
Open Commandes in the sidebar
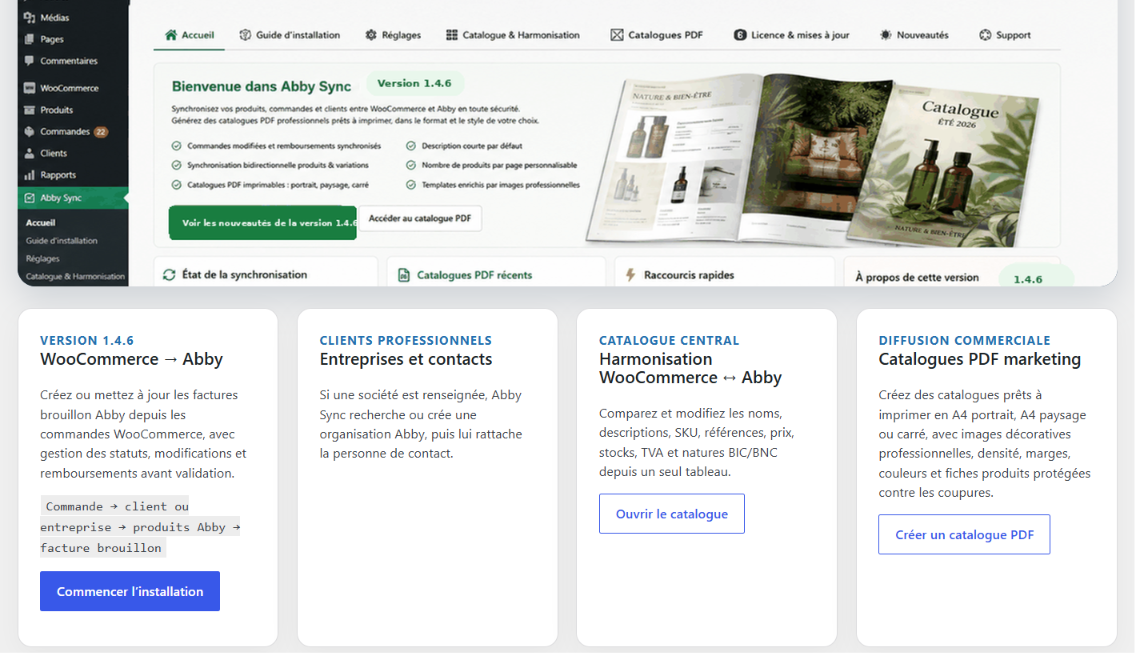[x=65, y=132]
